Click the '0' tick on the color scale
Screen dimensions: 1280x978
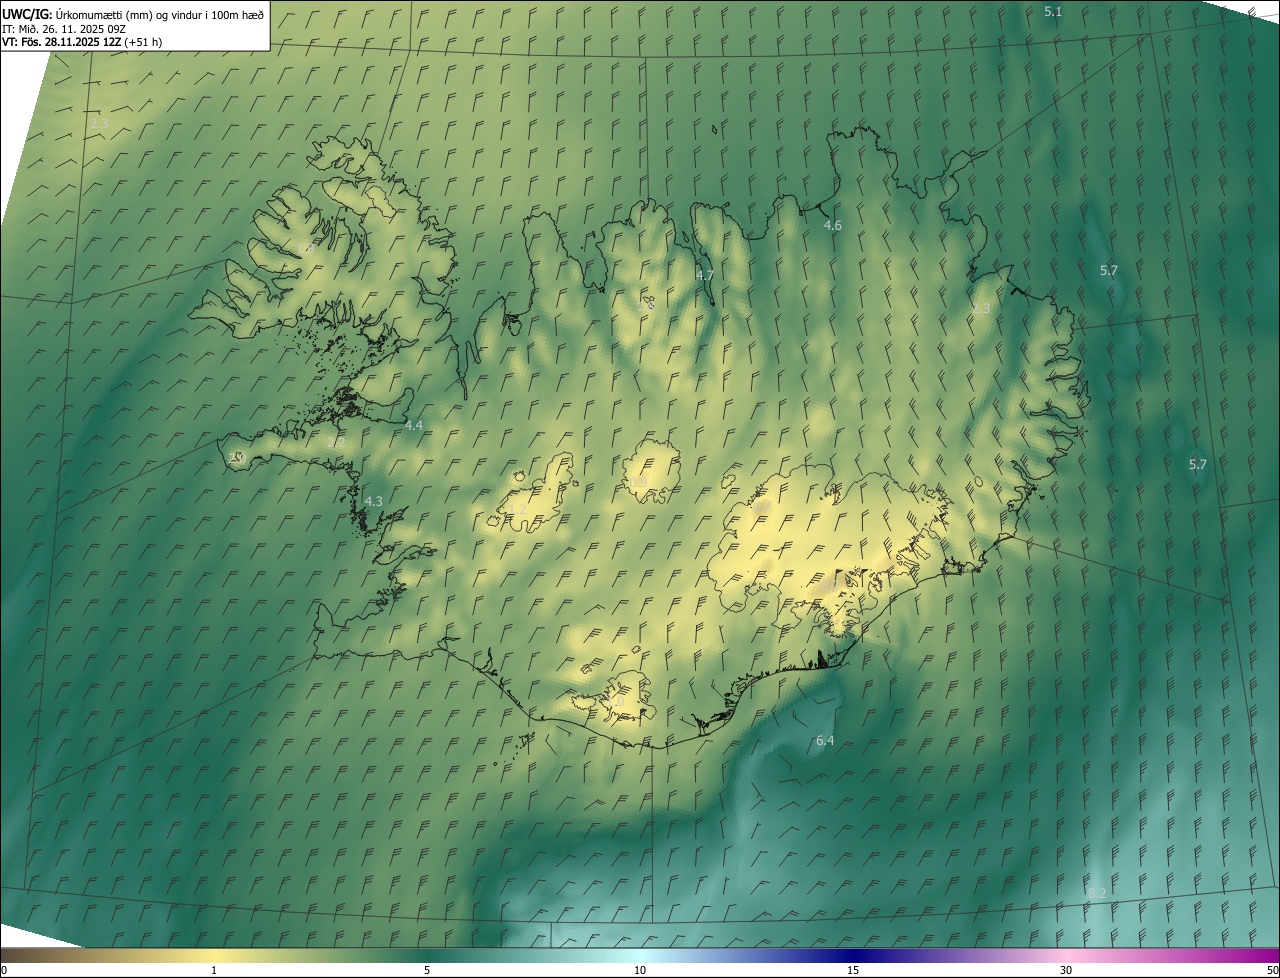tap(4, 970)
